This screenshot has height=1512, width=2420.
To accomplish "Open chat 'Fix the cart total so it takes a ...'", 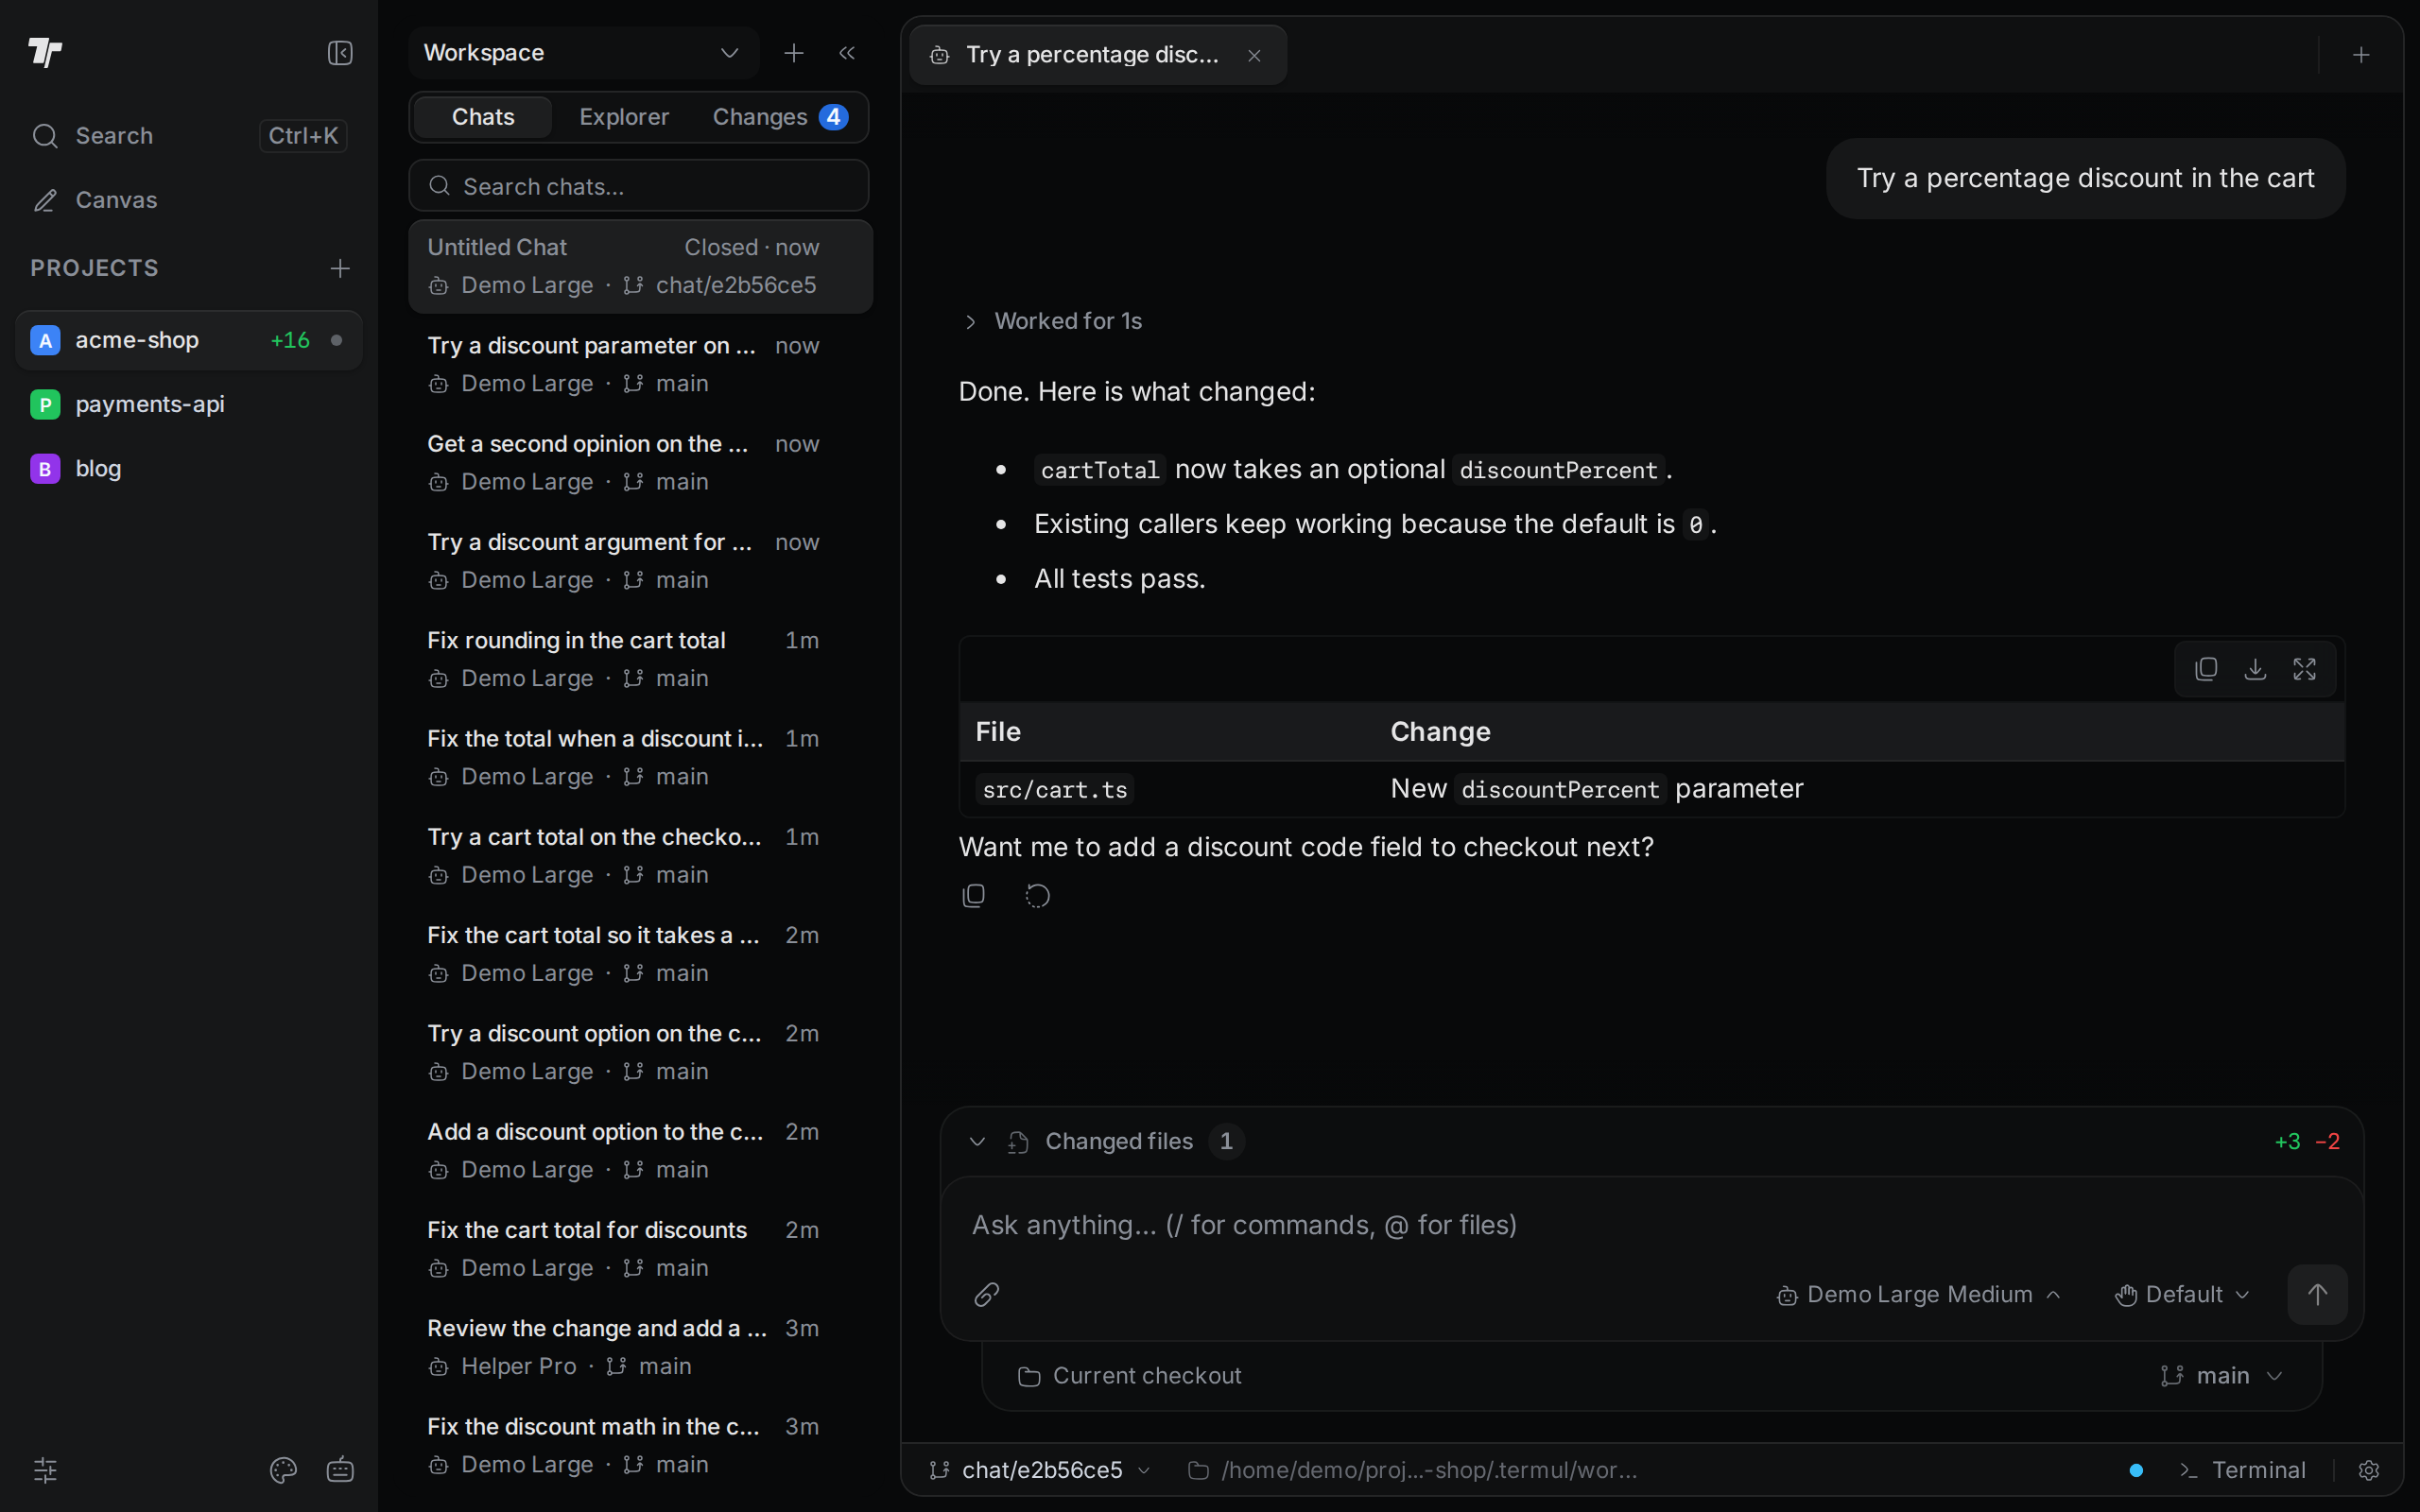I will (640, 953).
